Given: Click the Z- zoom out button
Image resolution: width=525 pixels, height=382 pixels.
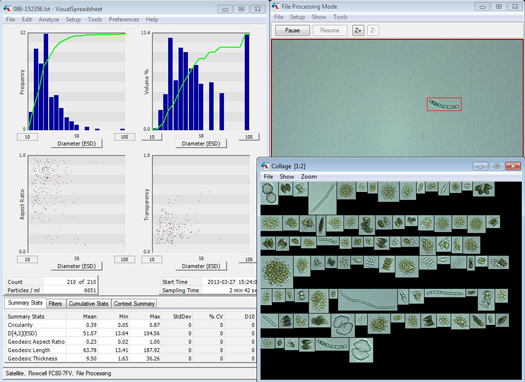Looking at the screenshot, I should [373, 30].
